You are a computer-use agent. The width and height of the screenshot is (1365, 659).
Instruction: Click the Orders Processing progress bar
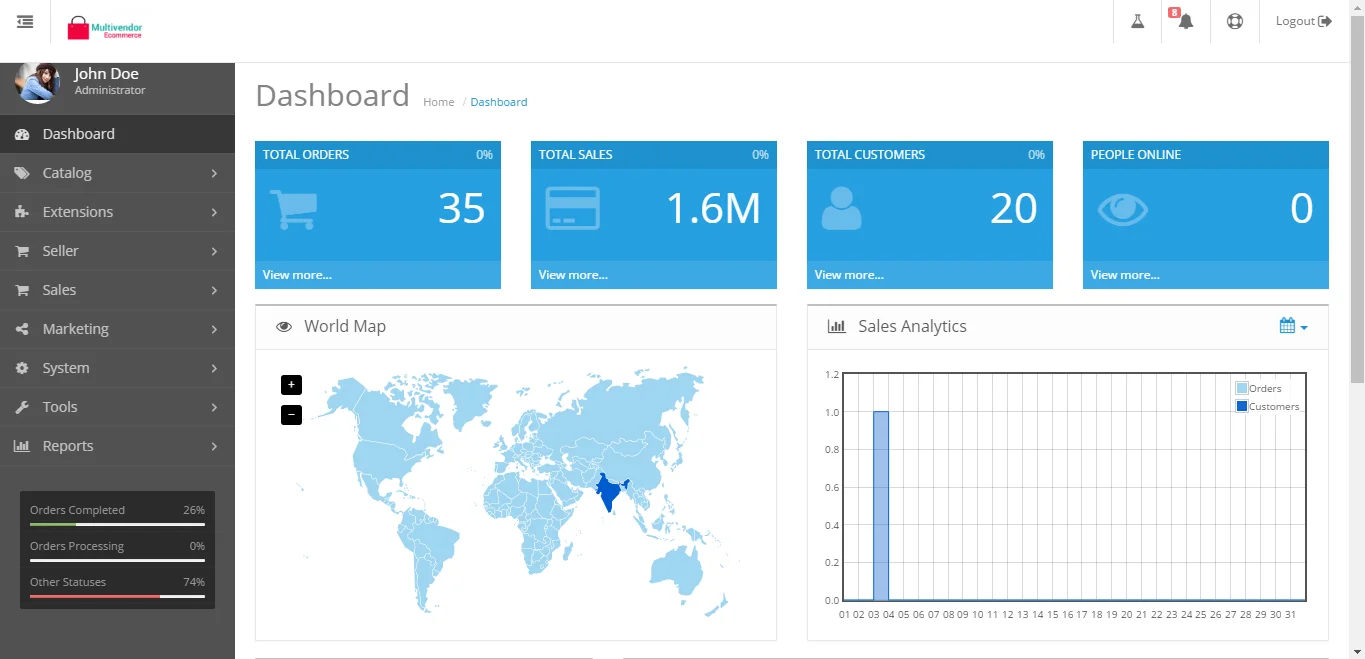[117, 560]
